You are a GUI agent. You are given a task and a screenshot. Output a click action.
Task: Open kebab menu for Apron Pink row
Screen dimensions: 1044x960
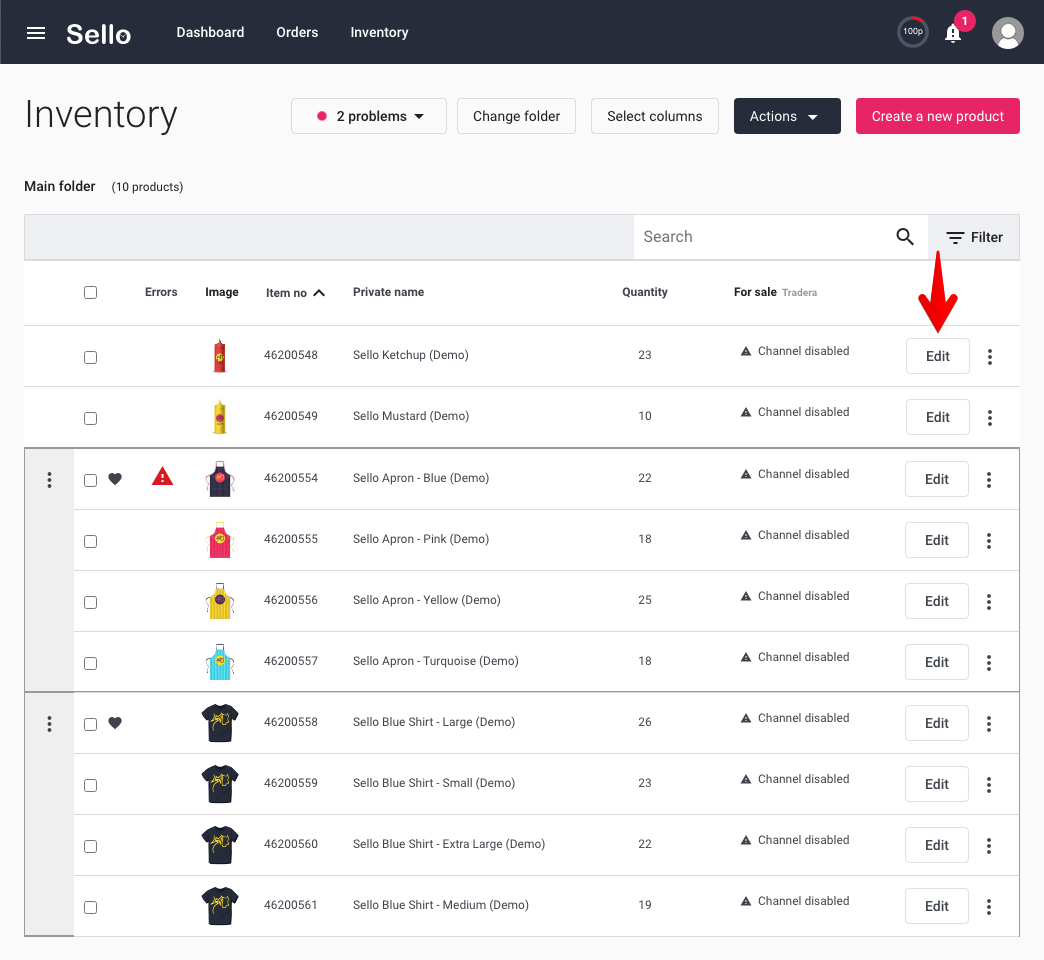point(989,541)
